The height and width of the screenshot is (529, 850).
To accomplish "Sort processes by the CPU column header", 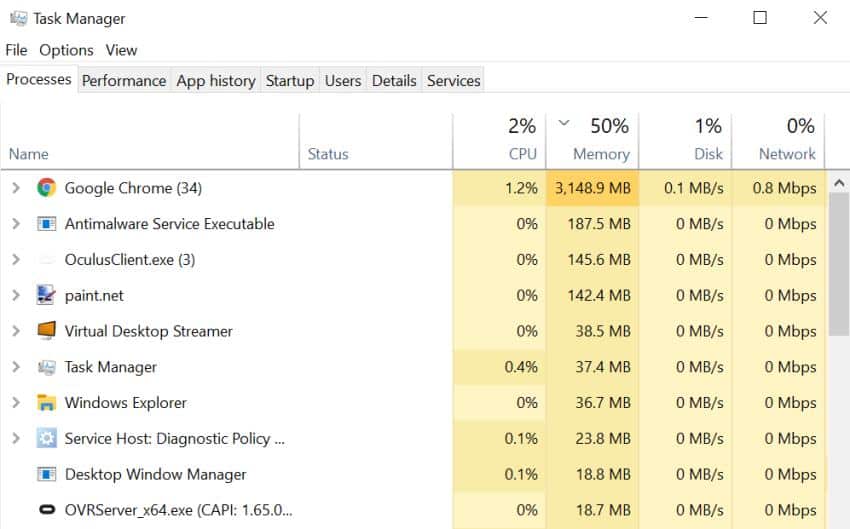I will (x=500, y=141).
